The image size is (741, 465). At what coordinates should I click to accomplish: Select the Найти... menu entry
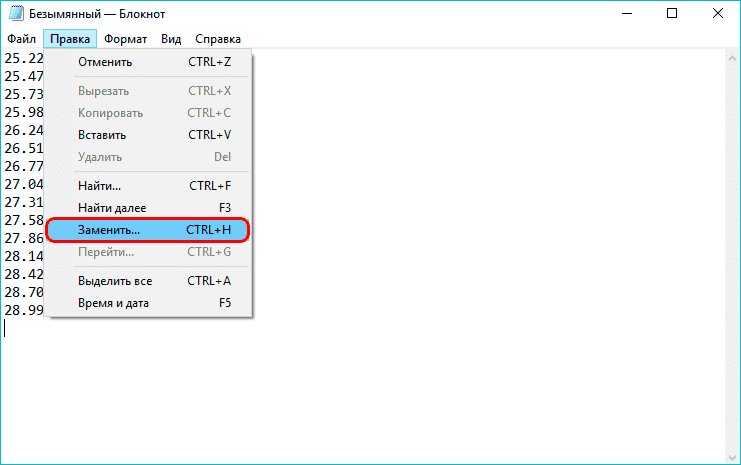coord(99,185)
